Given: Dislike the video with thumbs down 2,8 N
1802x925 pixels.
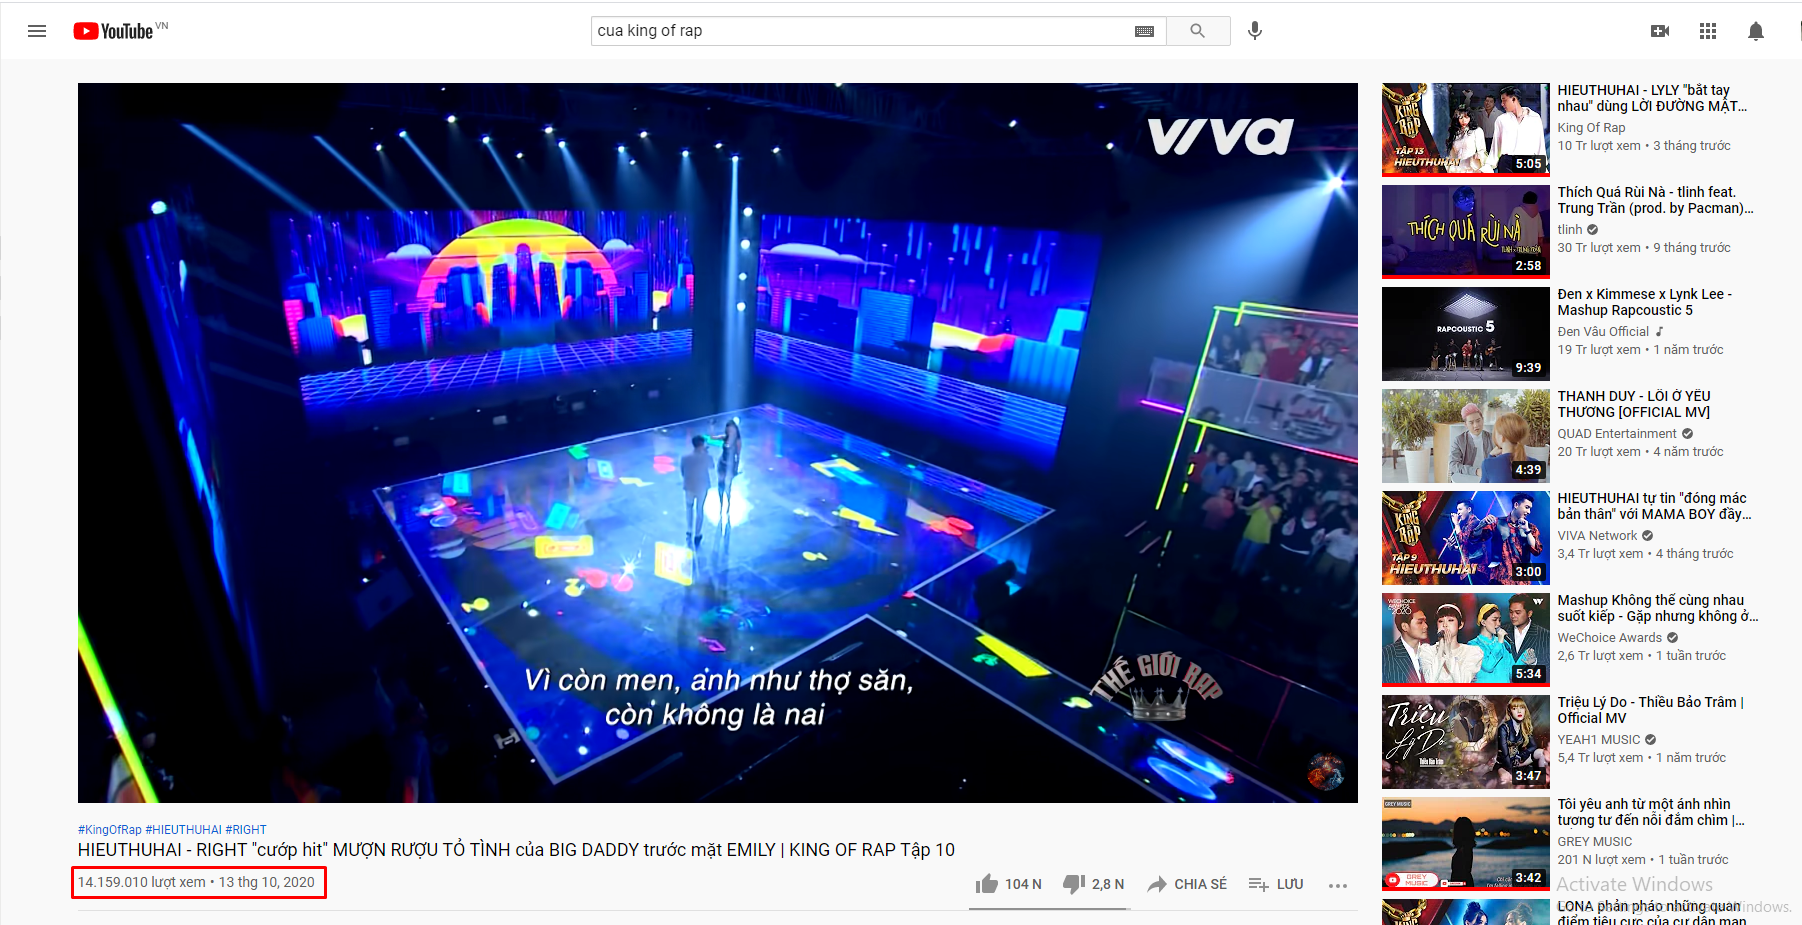Looking at the screenshot, I should coord(1094,884).
